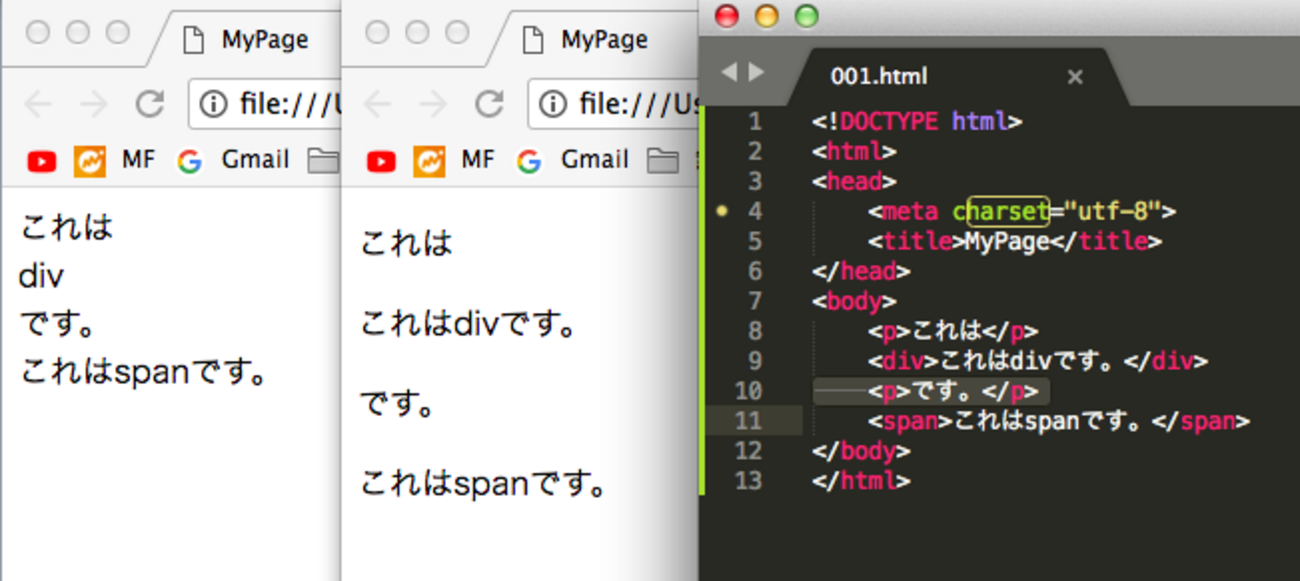The image size is (1300, 581).
Task: Open the orange MF bookmark in left browser
Action: [x=90, y=161]
